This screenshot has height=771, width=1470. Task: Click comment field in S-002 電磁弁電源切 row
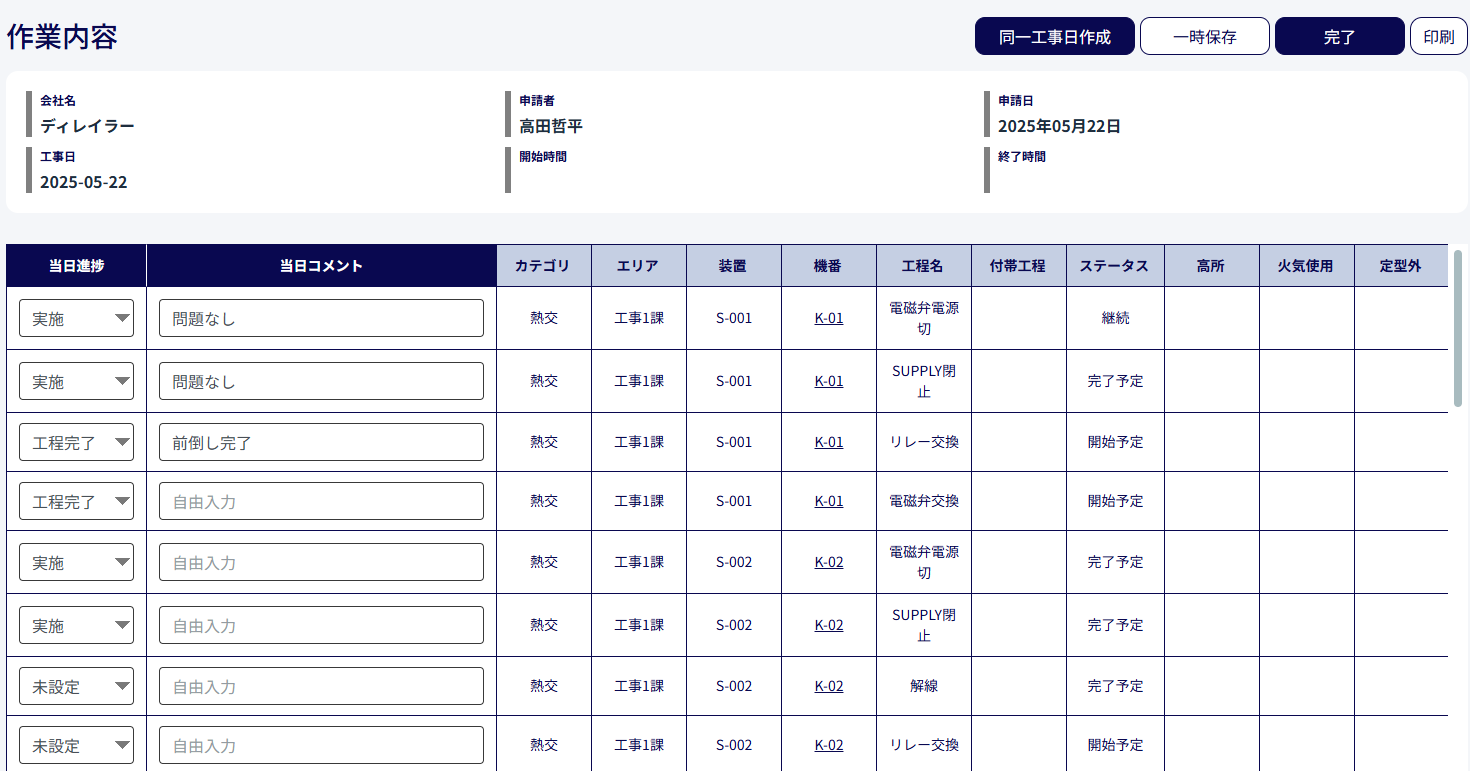321,562
